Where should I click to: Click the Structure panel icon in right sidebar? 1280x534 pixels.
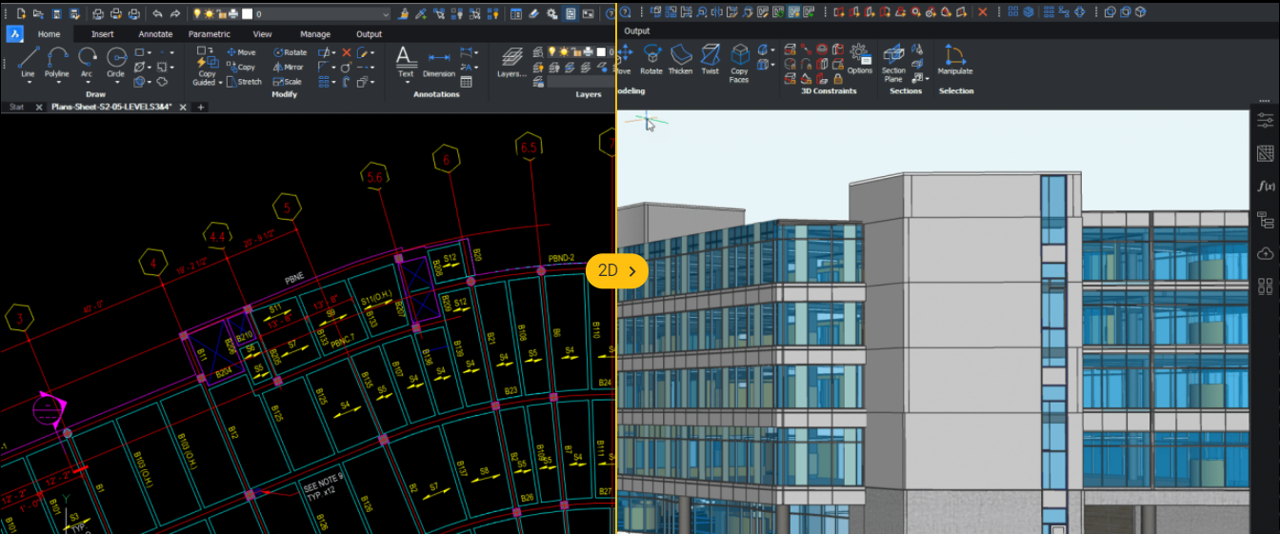point(1265,220)
